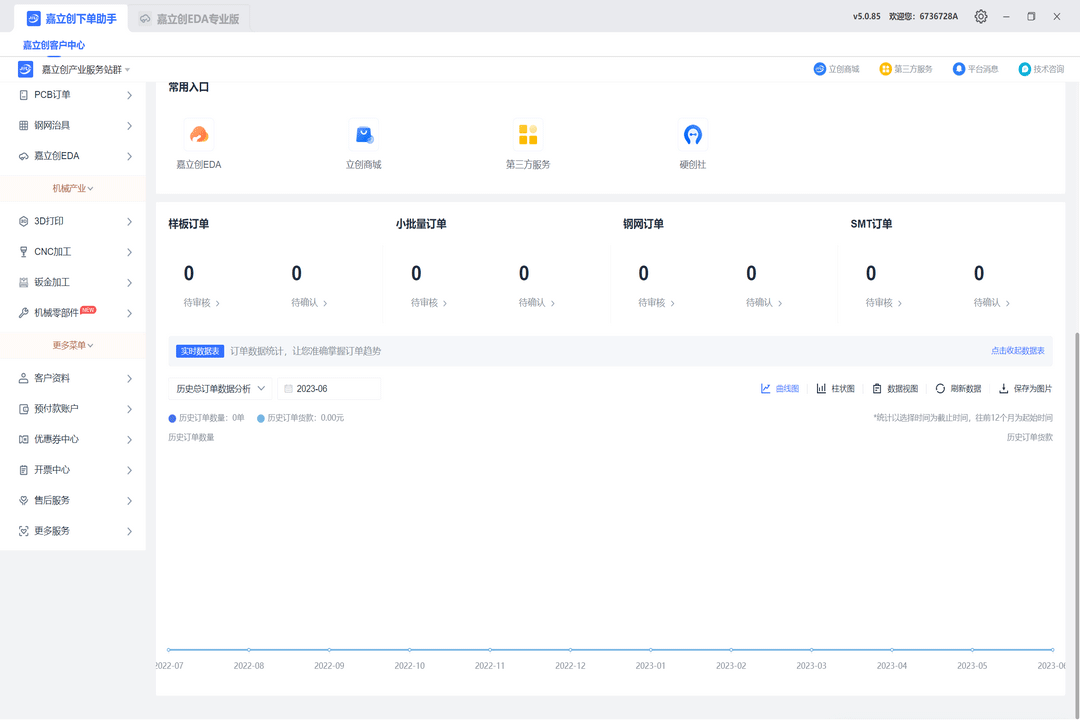This screenshot has width=1080, height=720.
Task: Click the PCB订单 sidebar icon
Action: (x=23, y=95)
